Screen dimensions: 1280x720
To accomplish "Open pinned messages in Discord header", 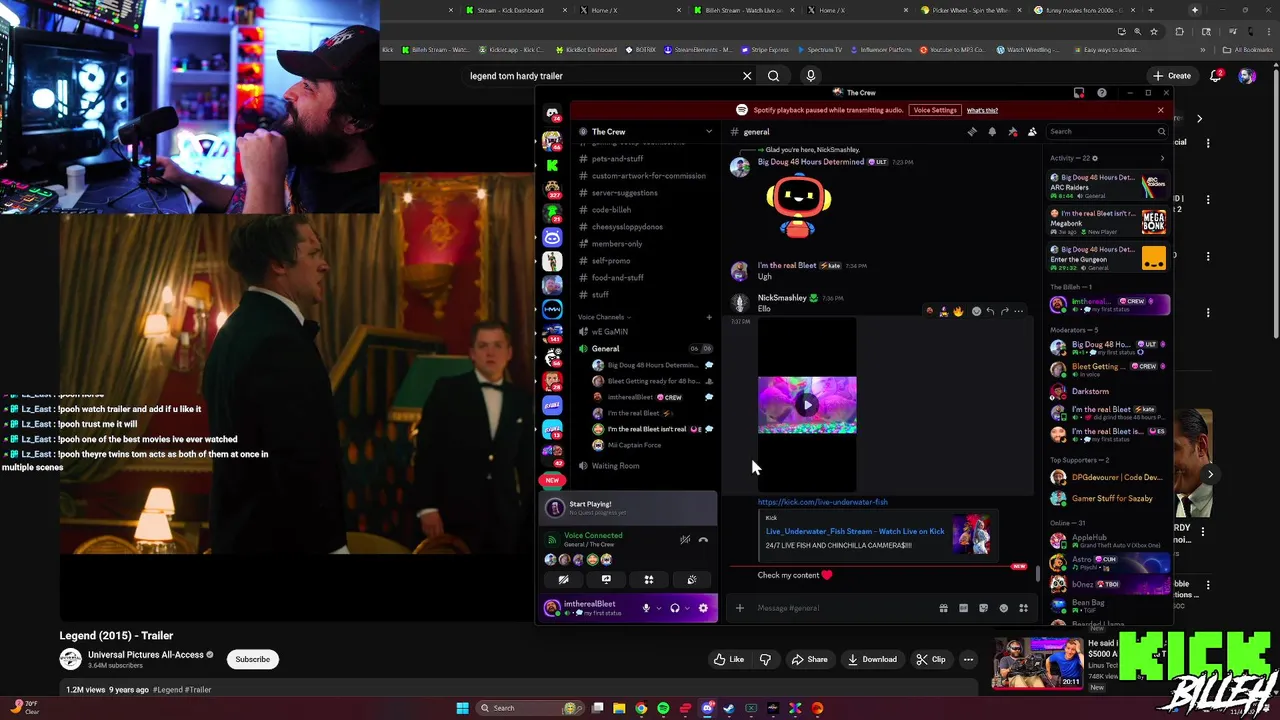I will [x=1012, y=132].
